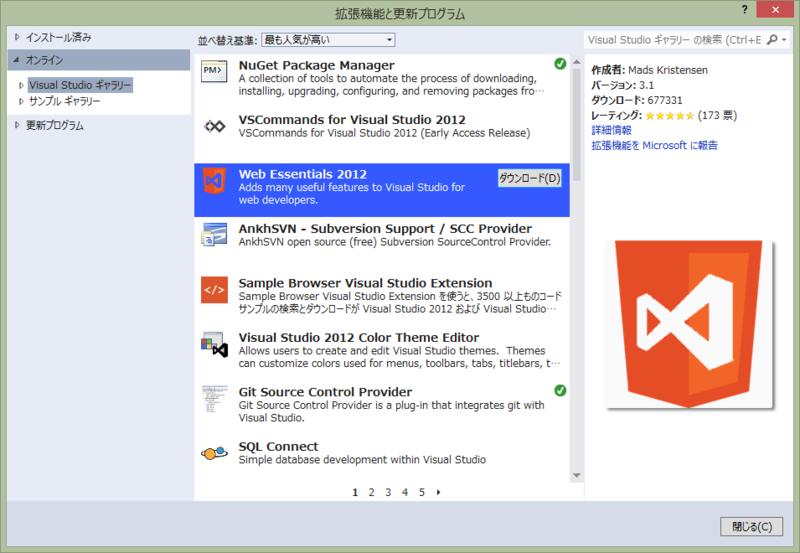Expand the サンプル ギャラリー node
The image size is (800, 553).
point(21,101)
